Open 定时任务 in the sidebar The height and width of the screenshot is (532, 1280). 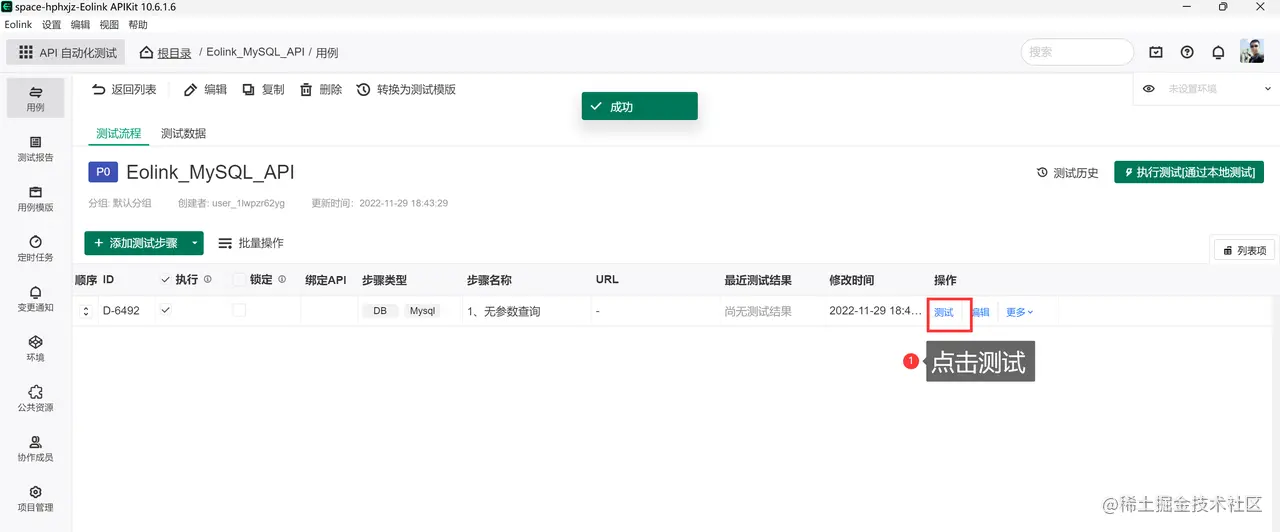click(35, 248)
